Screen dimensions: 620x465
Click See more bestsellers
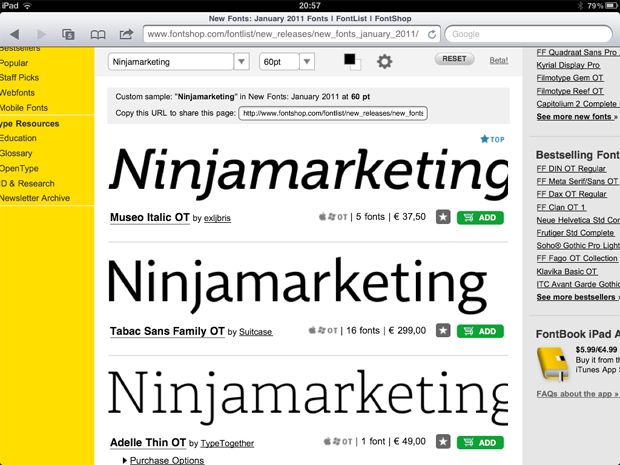[x=578, y=297]
